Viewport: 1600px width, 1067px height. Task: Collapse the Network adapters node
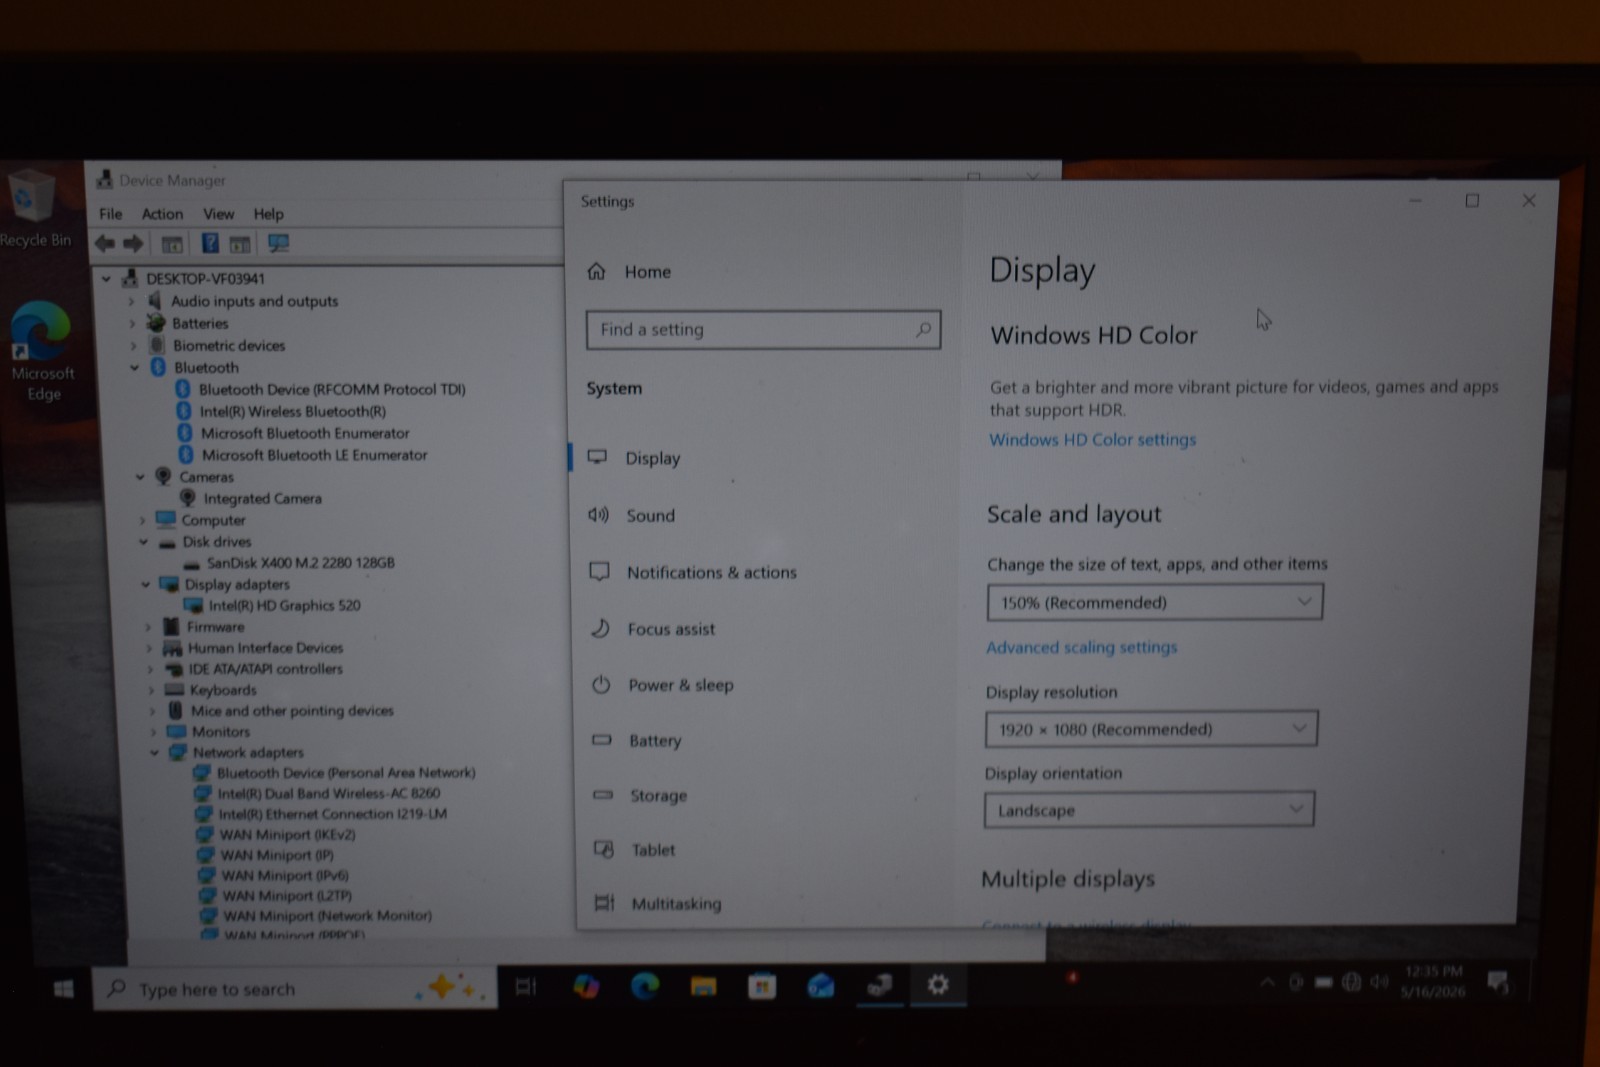(154, 753)
